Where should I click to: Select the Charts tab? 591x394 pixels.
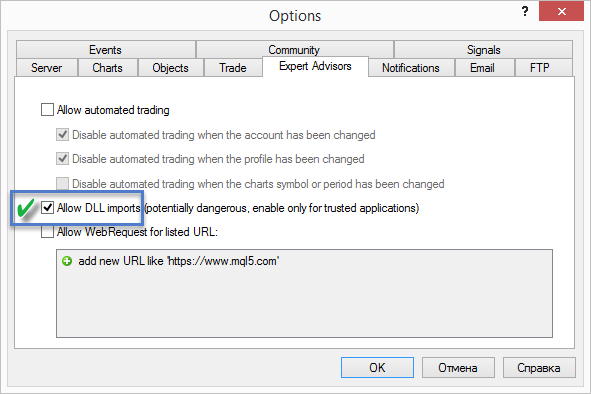(x=107, y=68)
